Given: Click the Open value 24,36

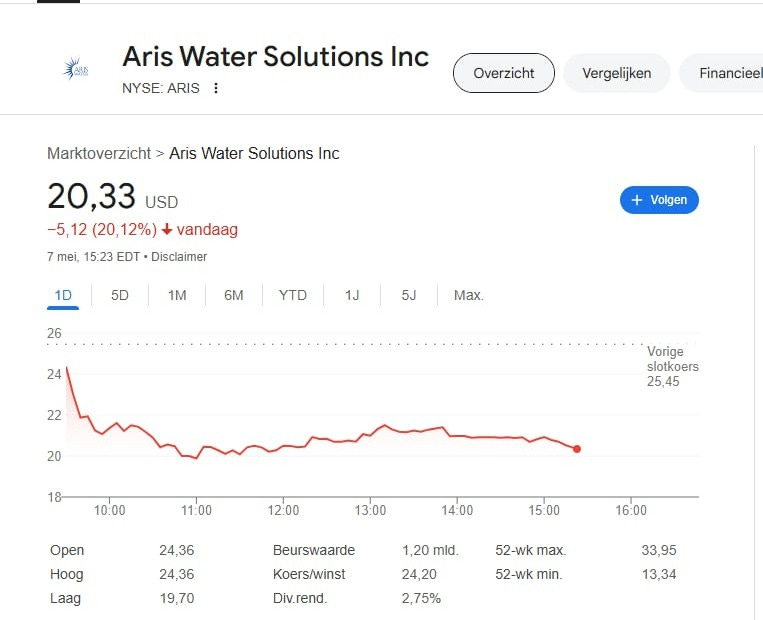Looking at the screenshot, I should 177,550.
